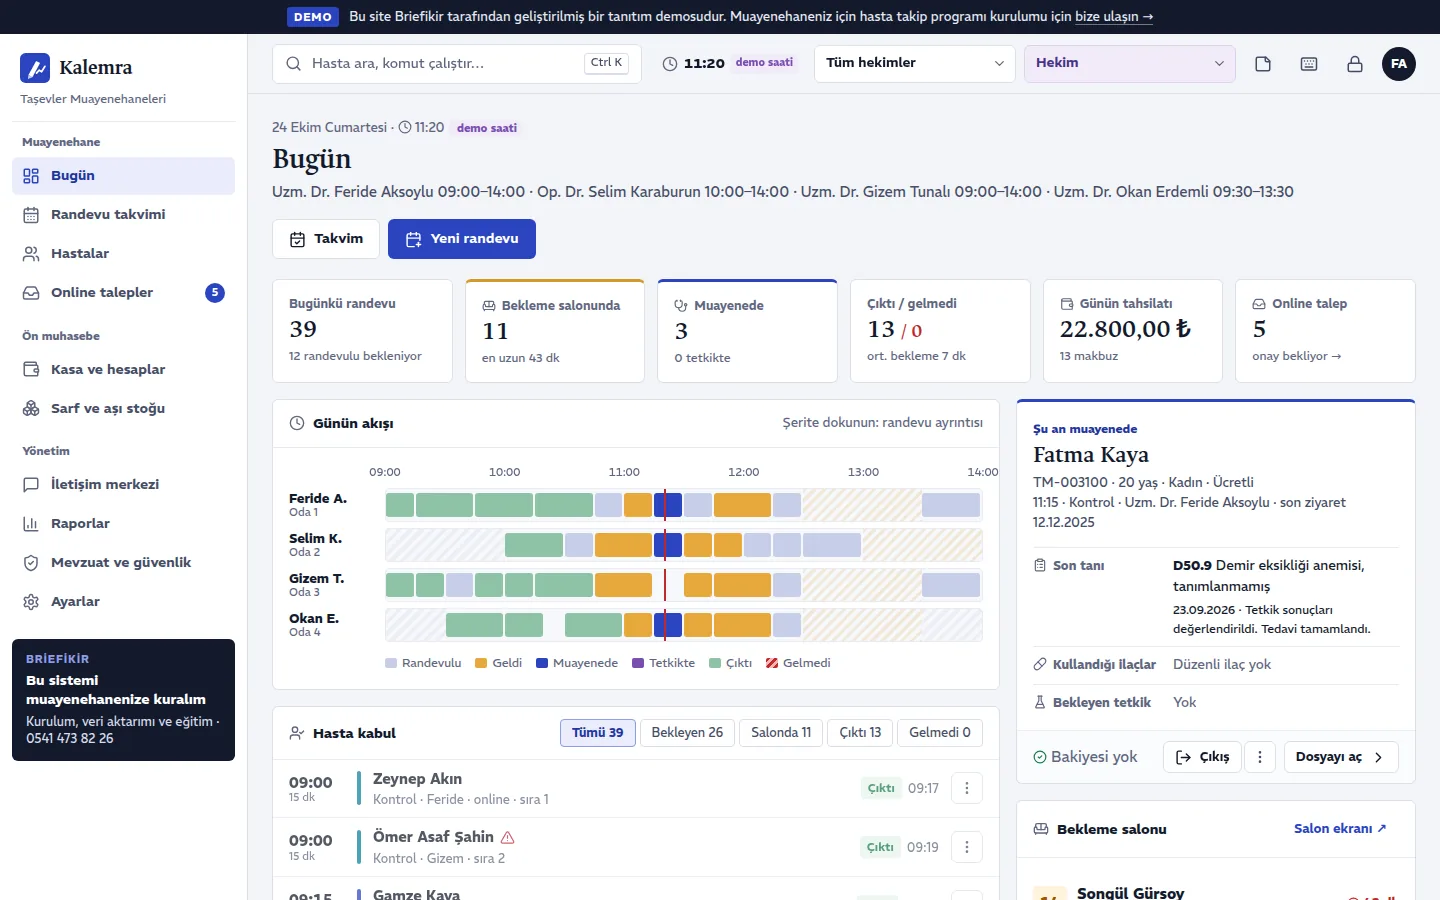1440x900 pixels.
Task: Open Ayarlar settings page
Action: 123,602
